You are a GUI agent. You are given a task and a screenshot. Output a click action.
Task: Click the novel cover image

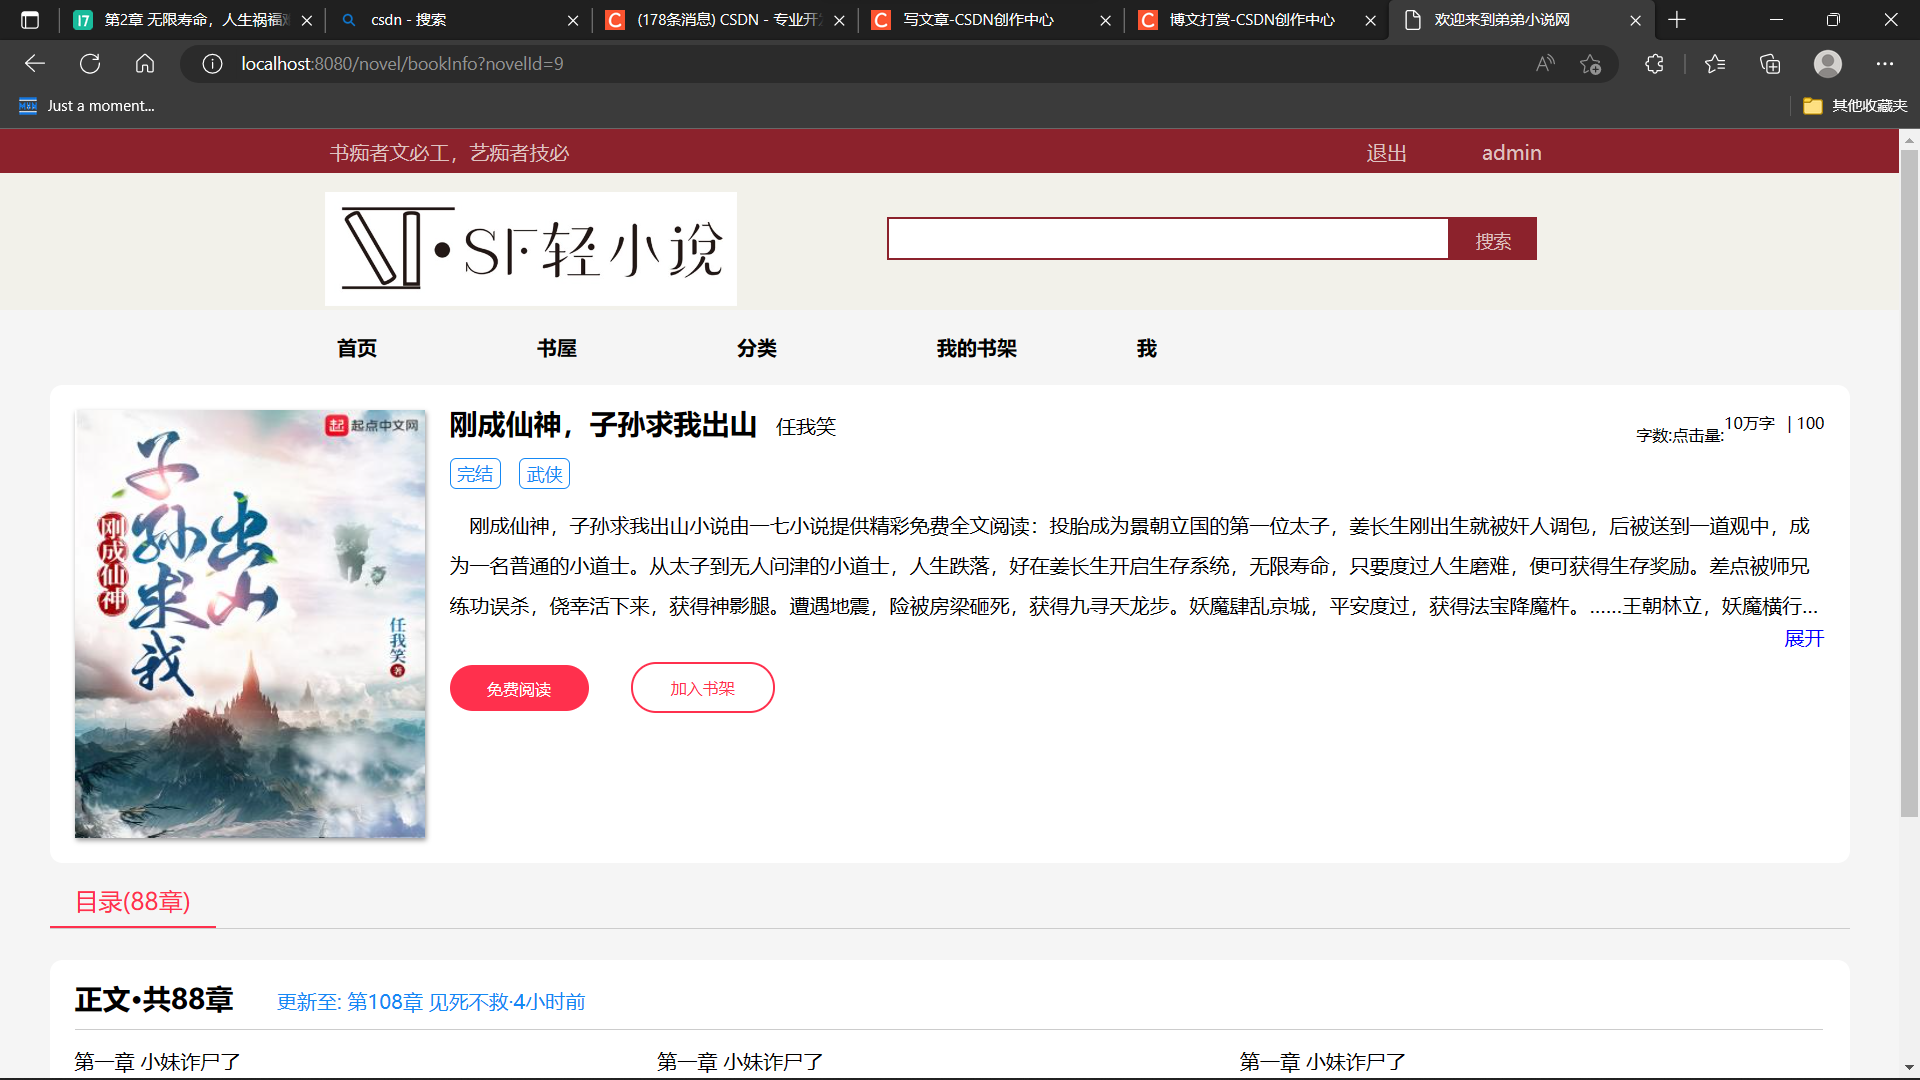pyautogui.click(x=250, y=624)
